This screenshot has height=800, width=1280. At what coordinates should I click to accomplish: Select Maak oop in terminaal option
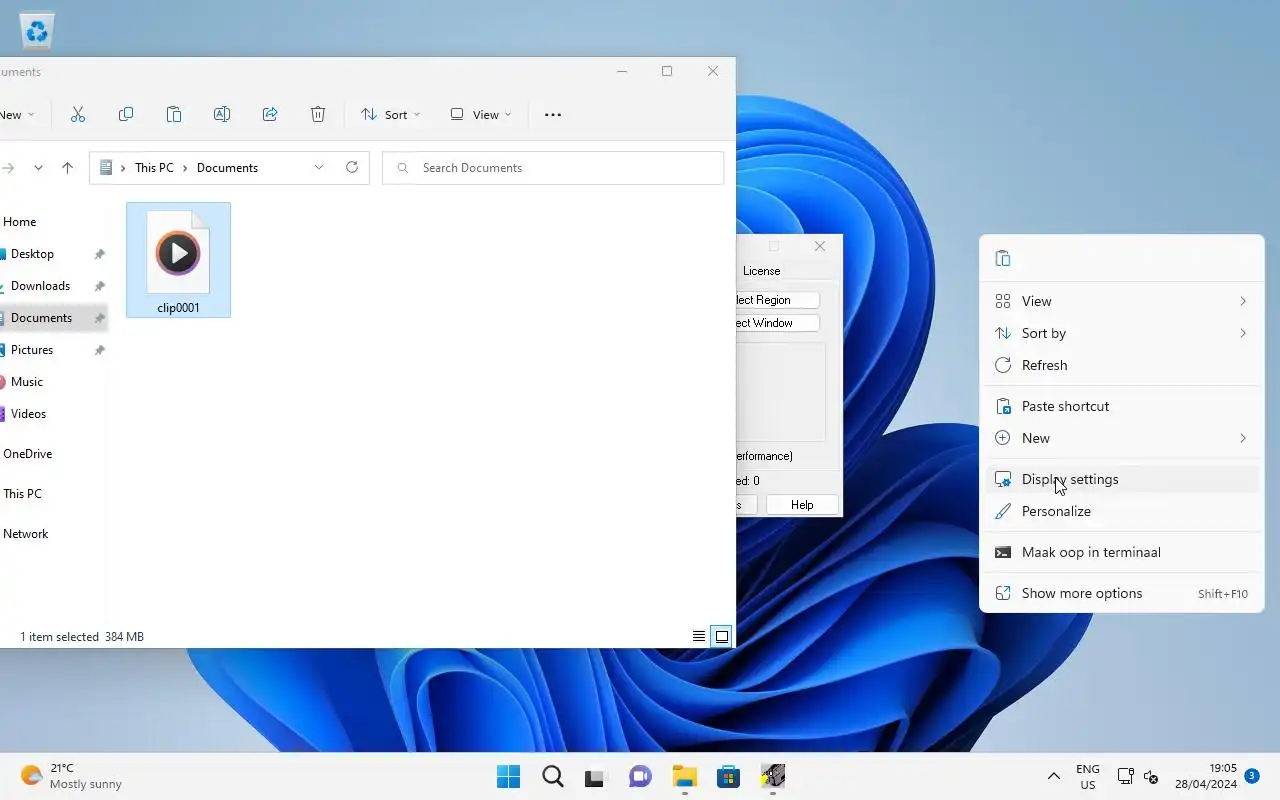(x=1122, y=552)
